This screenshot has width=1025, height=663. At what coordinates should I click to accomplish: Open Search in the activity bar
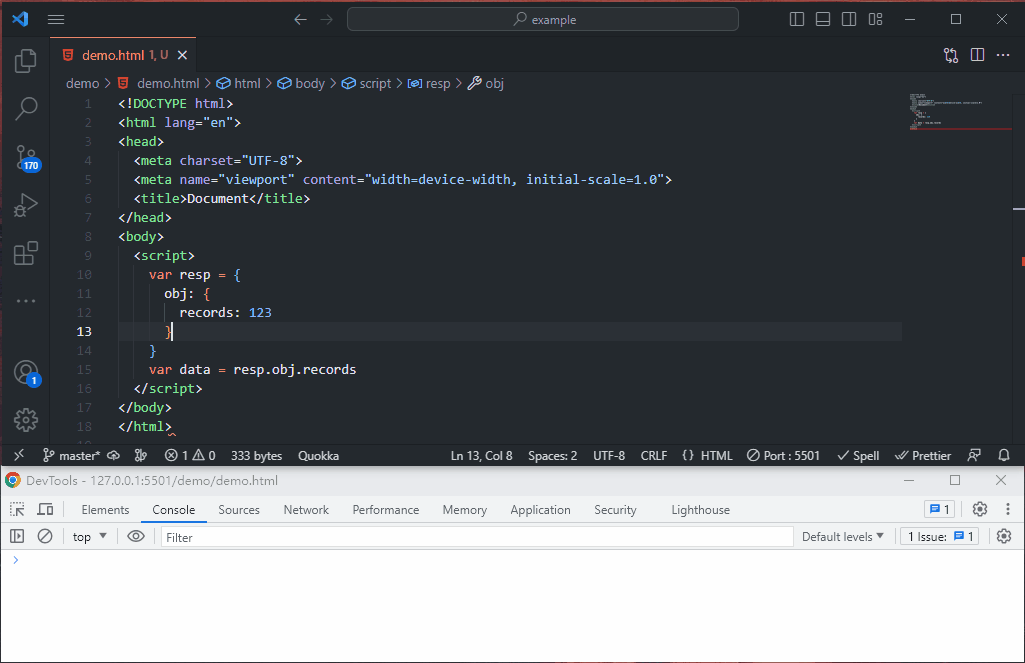[x=26, y=109]
